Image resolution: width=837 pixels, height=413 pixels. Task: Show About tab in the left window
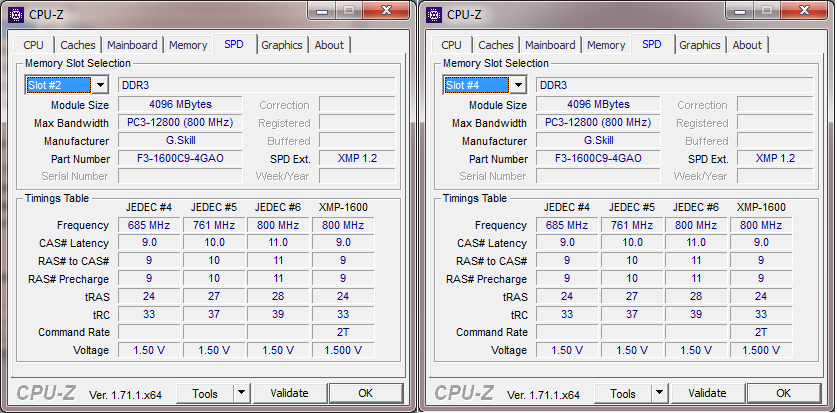coord(329,45)
